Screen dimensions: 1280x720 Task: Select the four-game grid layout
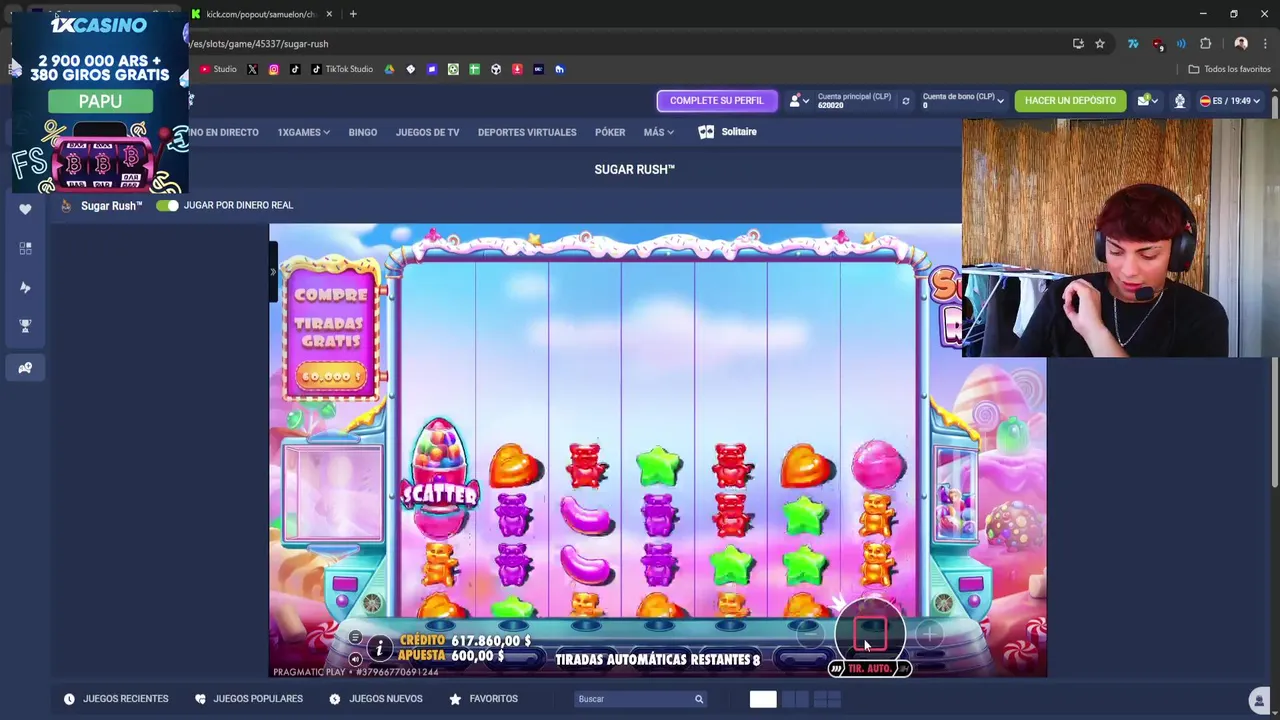[828, 699]
